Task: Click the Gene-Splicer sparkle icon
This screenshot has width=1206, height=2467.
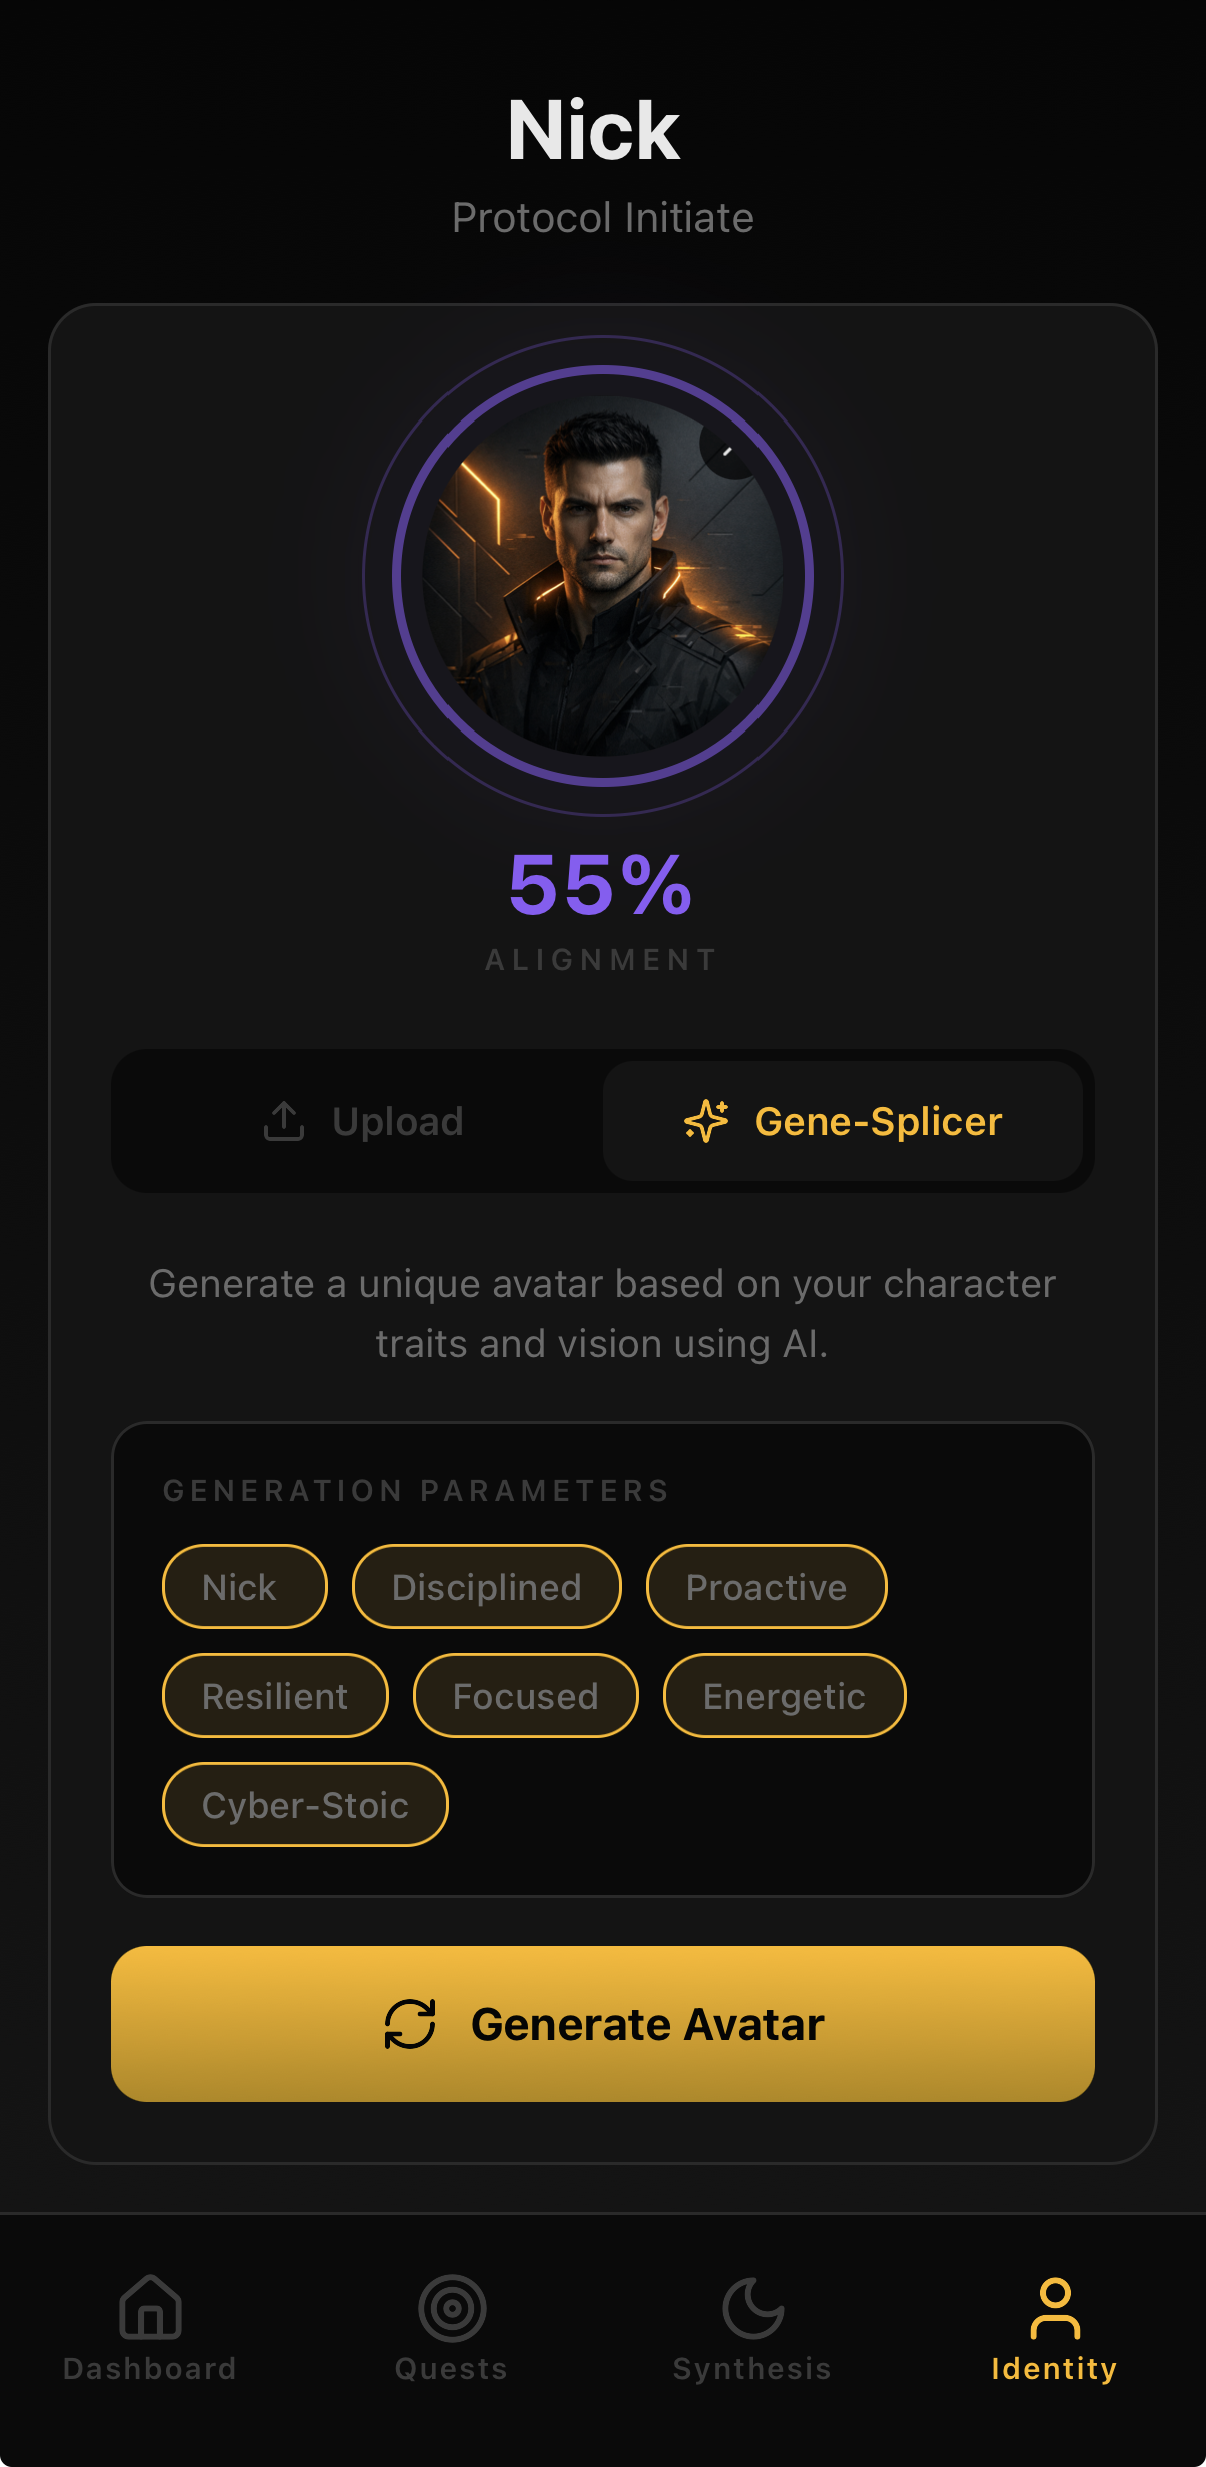Action: 706,1121
